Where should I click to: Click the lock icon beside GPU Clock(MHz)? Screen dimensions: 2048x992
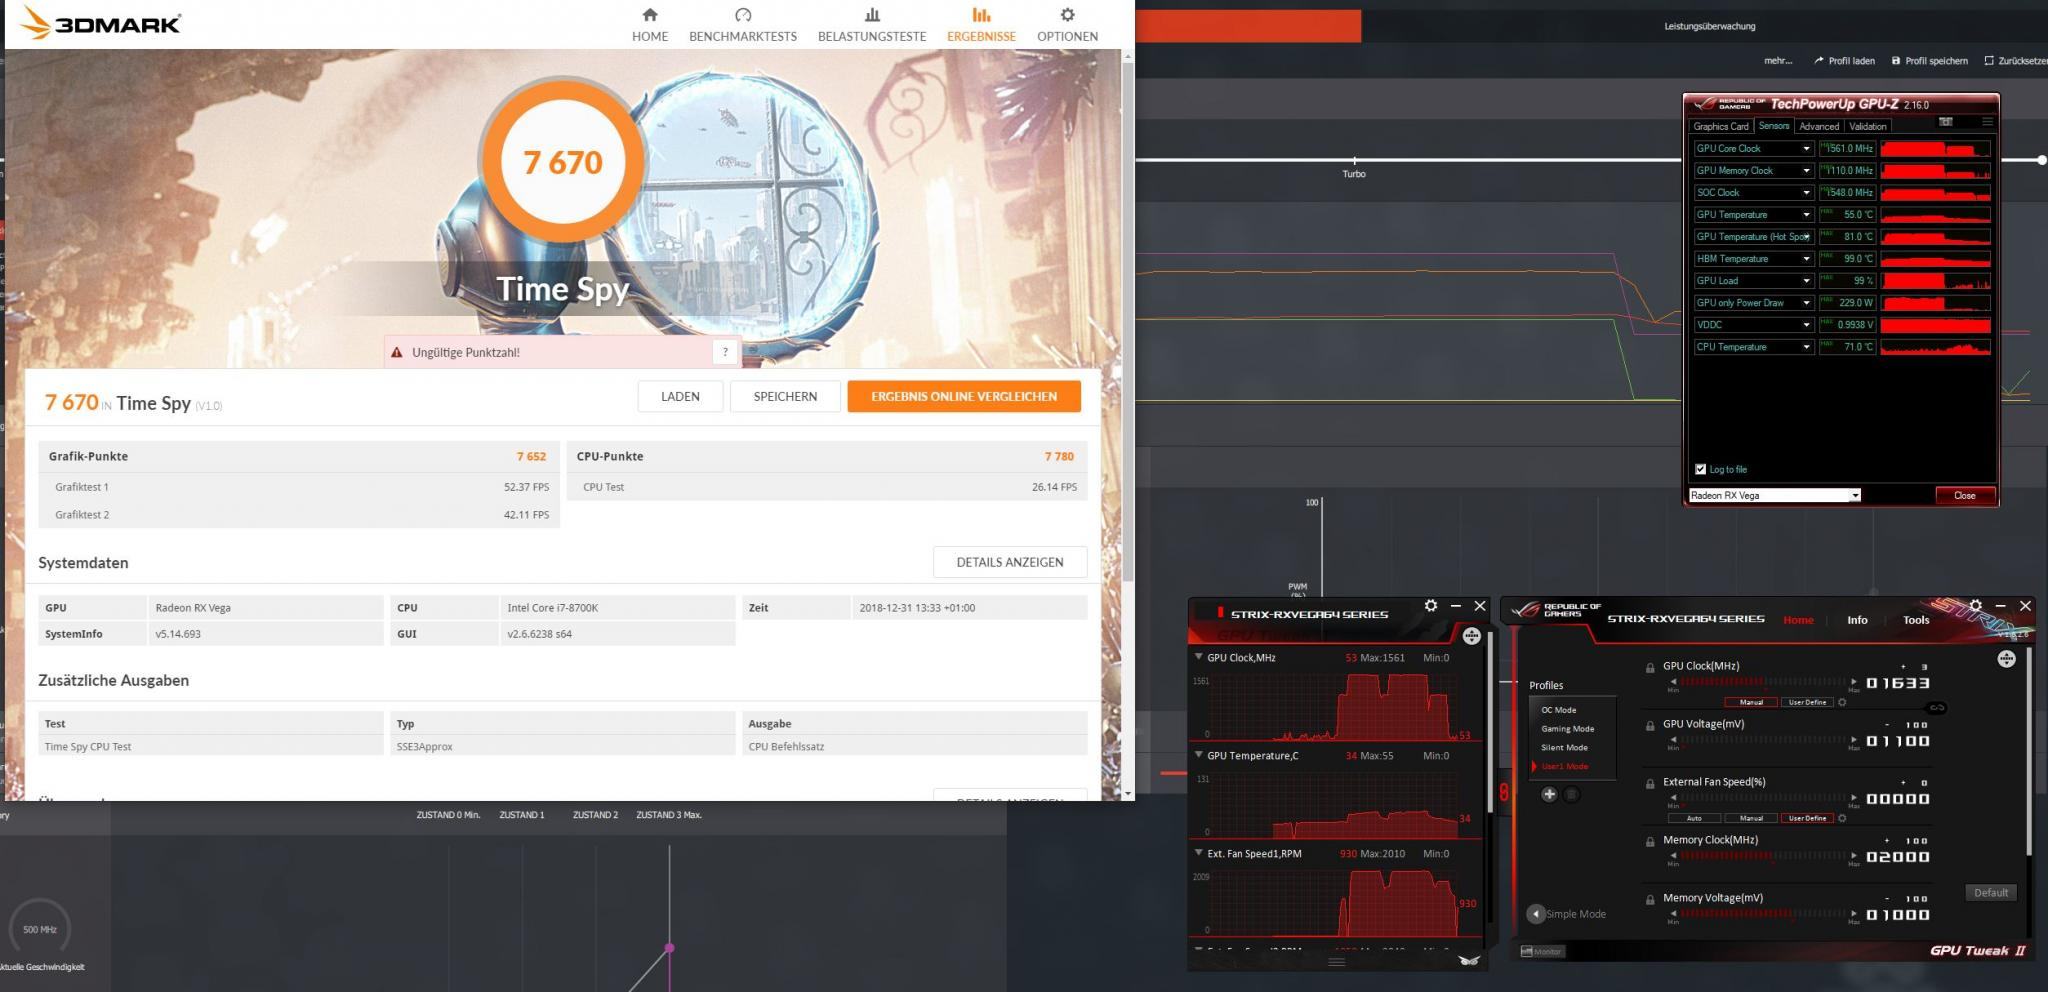[1650, 668]
